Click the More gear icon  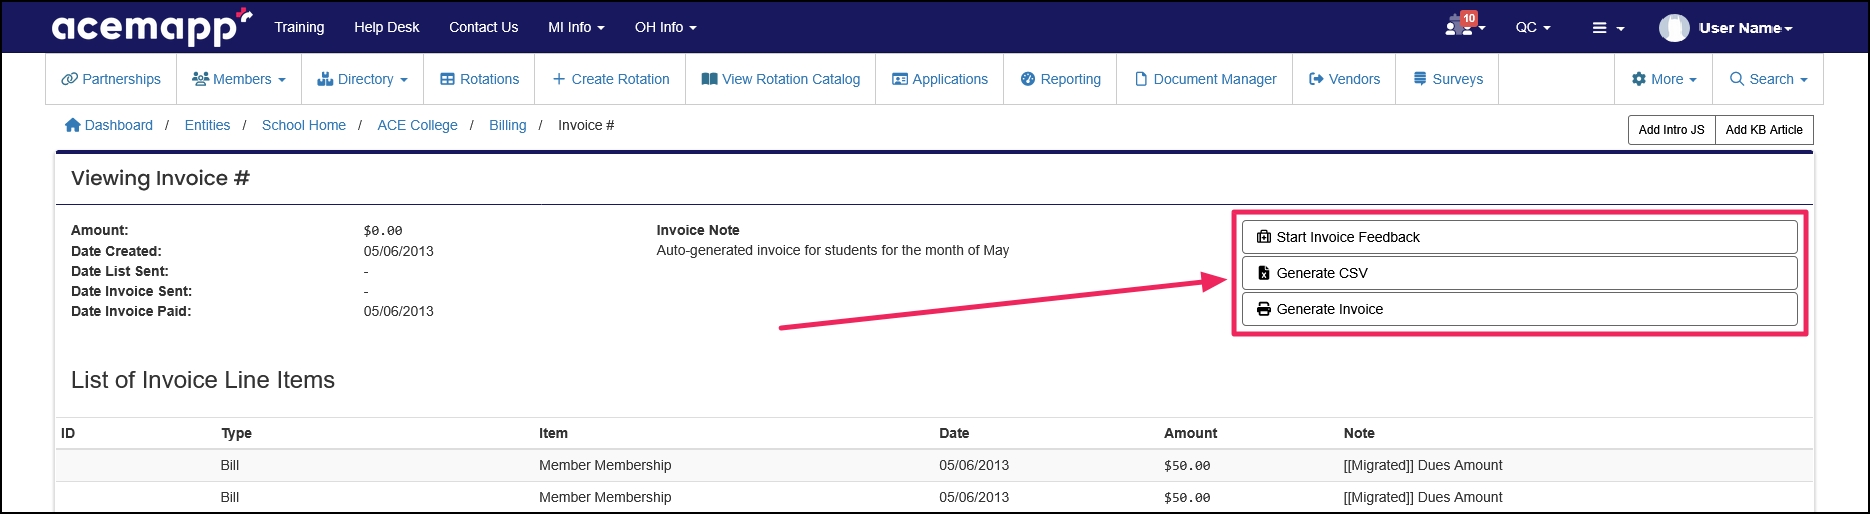coord(1639,79)
